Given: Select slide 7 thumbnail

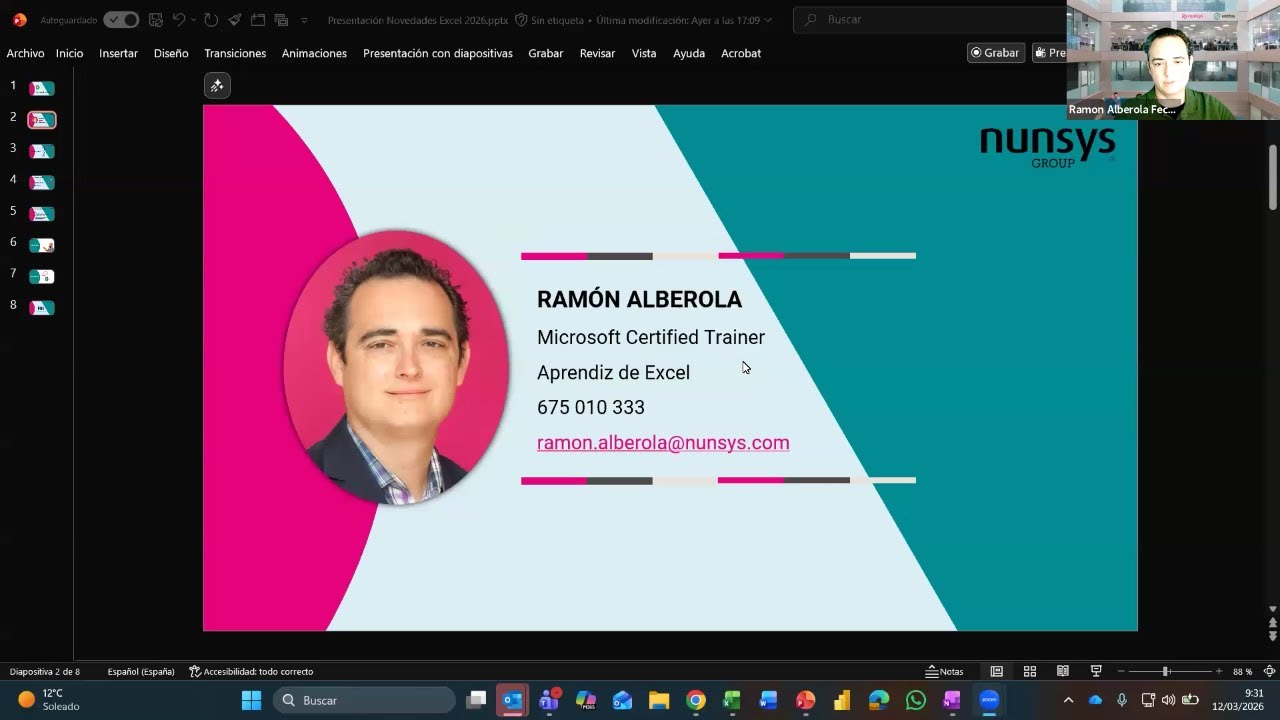Looking at the screenshot, I should pos(42,276).
